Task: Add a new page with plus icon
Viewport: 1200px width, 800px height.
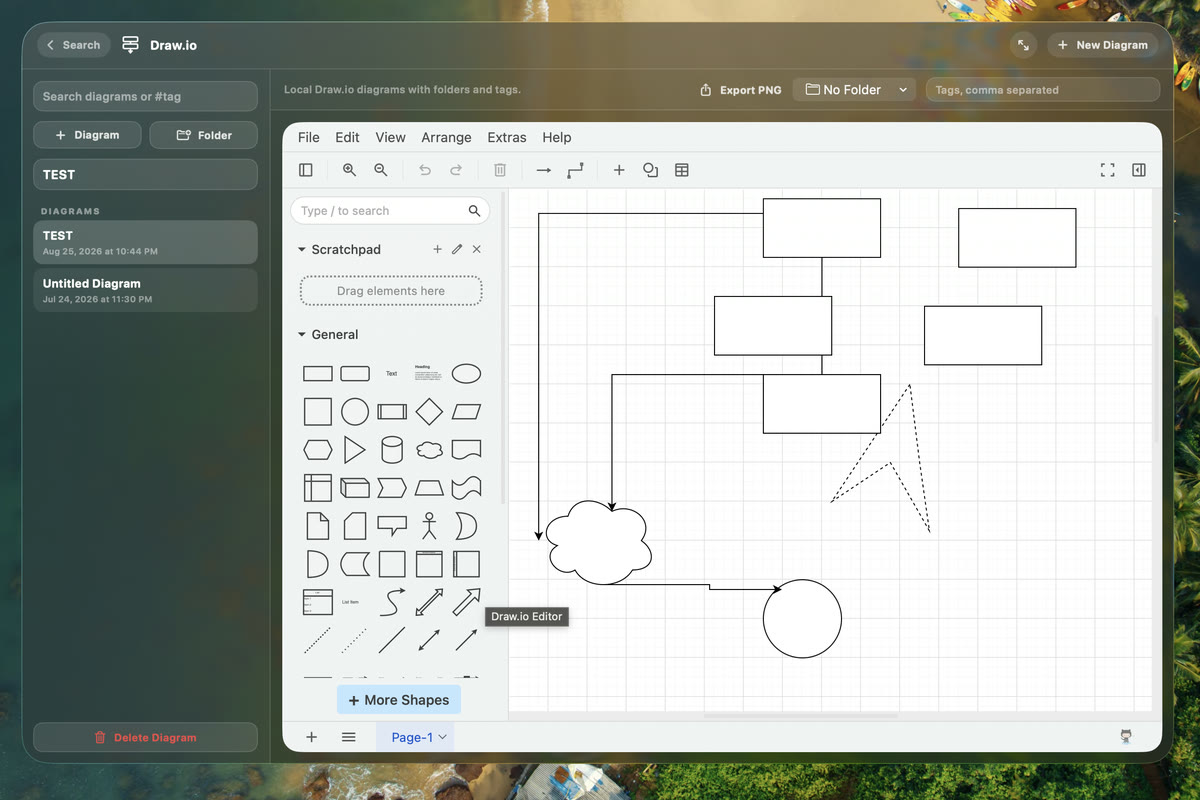Action: [x=311, y=737]
